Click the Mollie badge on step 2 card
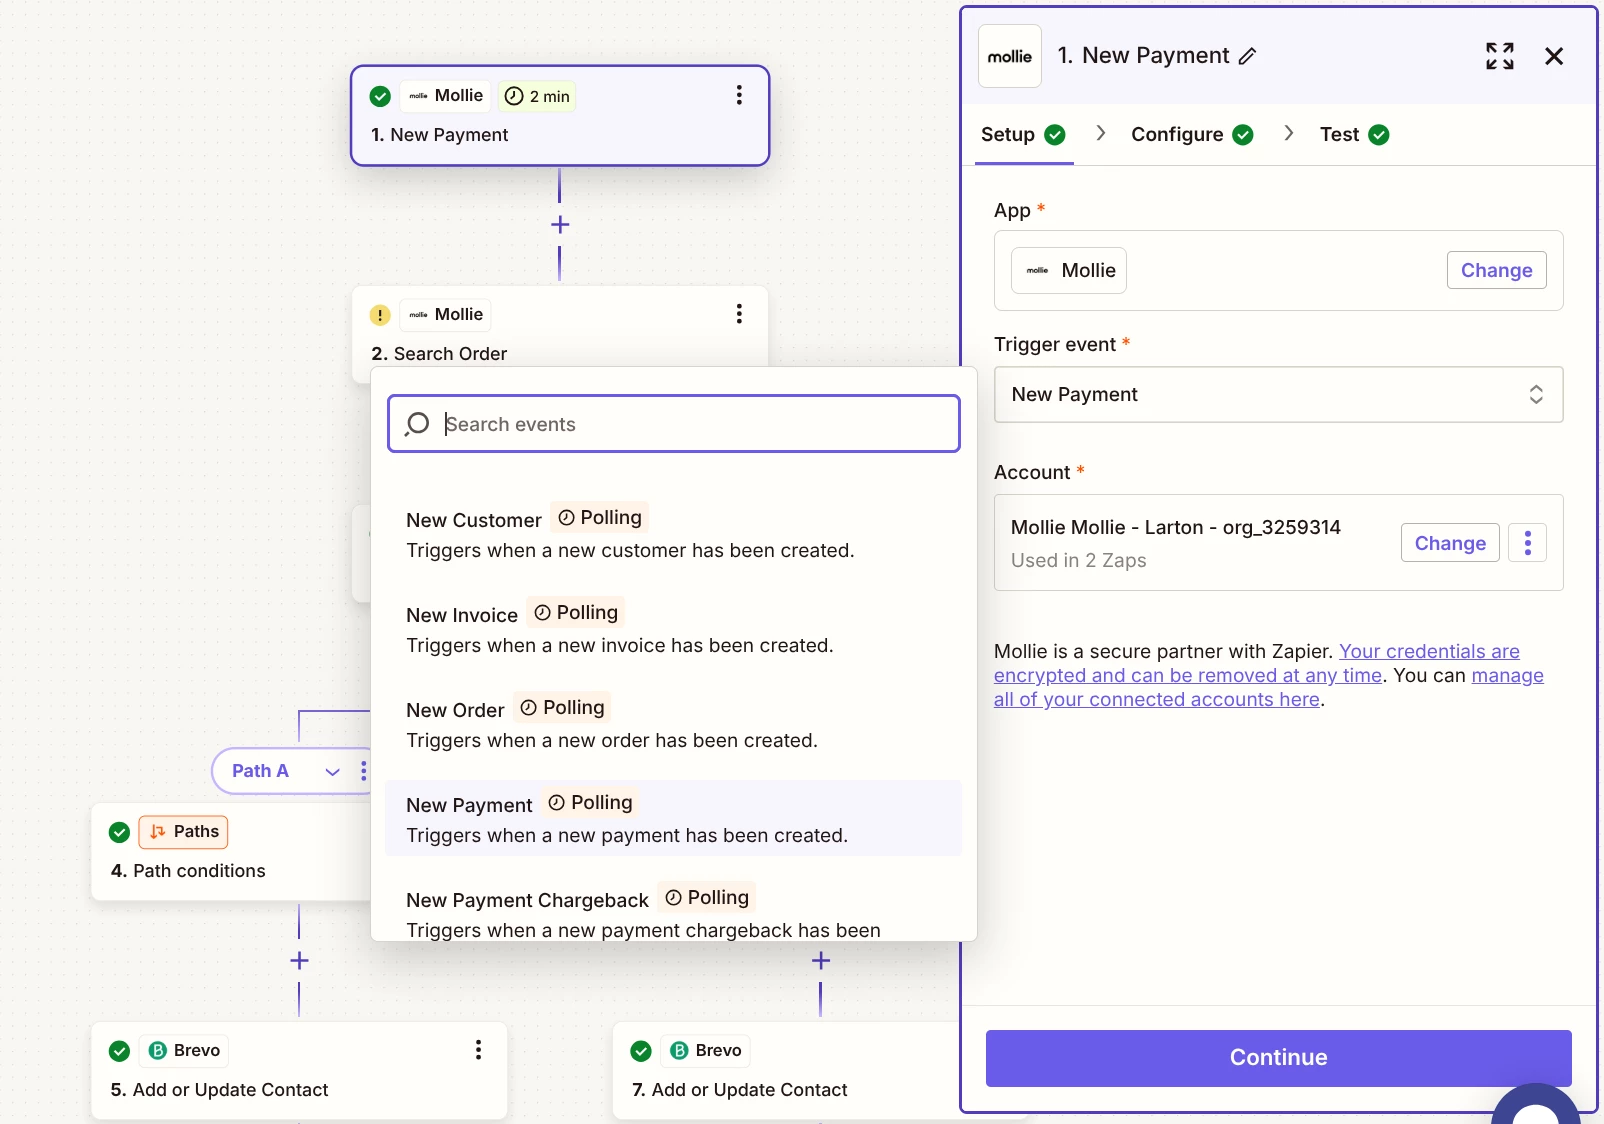The width and height of the screenshot is (1604, 1124). (446, 315)
